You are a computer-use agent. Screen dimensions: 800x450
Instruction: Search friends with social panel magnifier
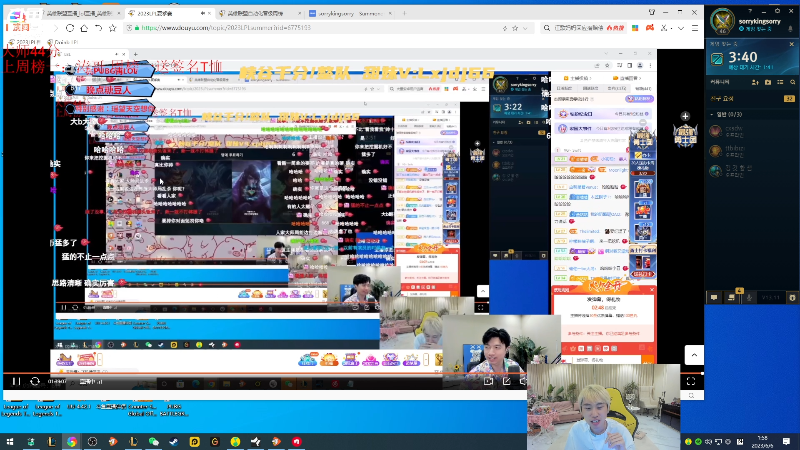[x=792, y=82]
